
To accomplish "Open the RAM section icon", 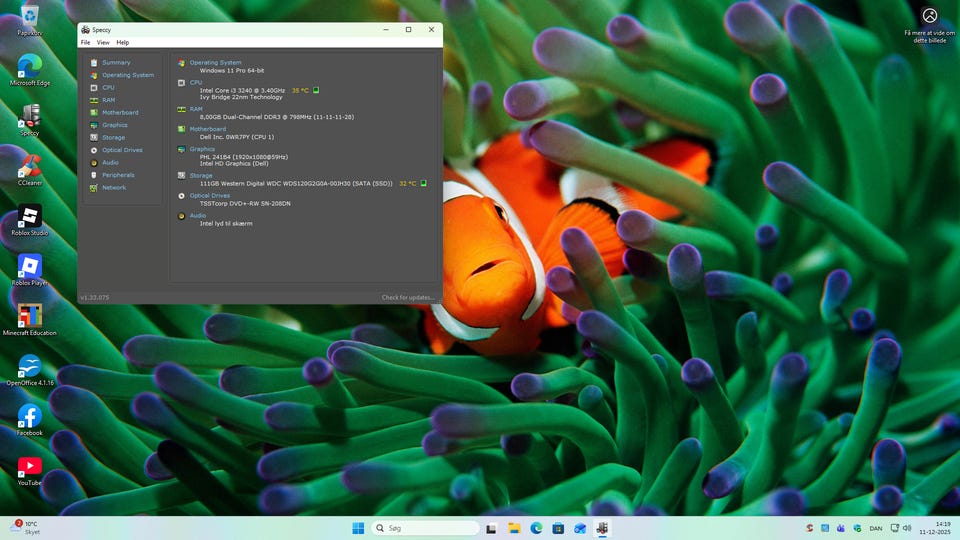I will pos(94,100).
